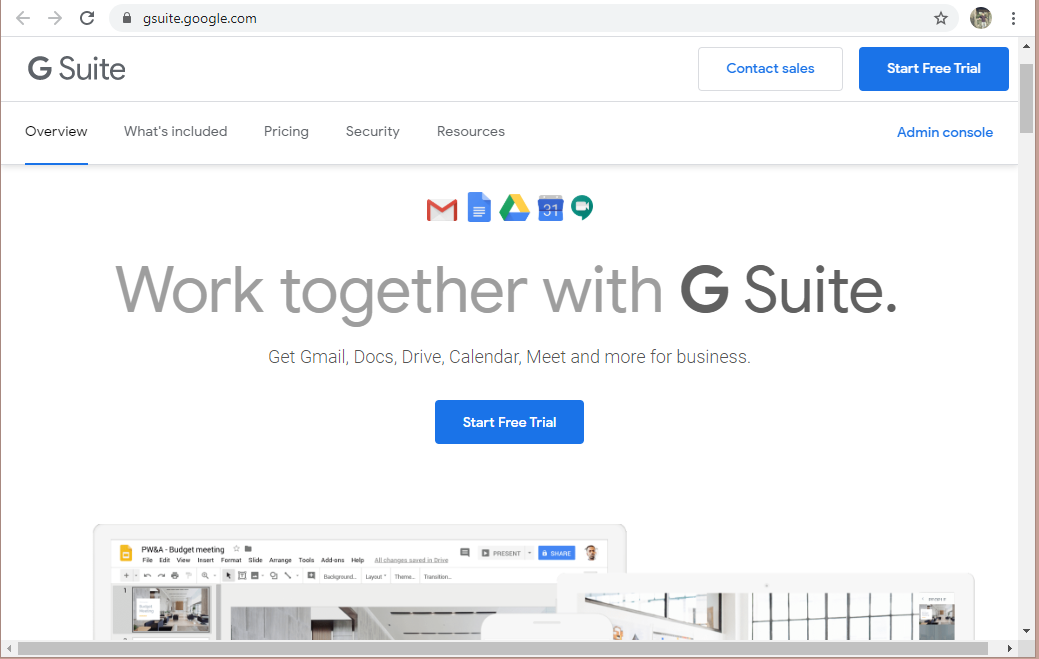Reload the page with the refresh icon
1039x659 pixels.
pyautogui.click(x=87, y=18)
